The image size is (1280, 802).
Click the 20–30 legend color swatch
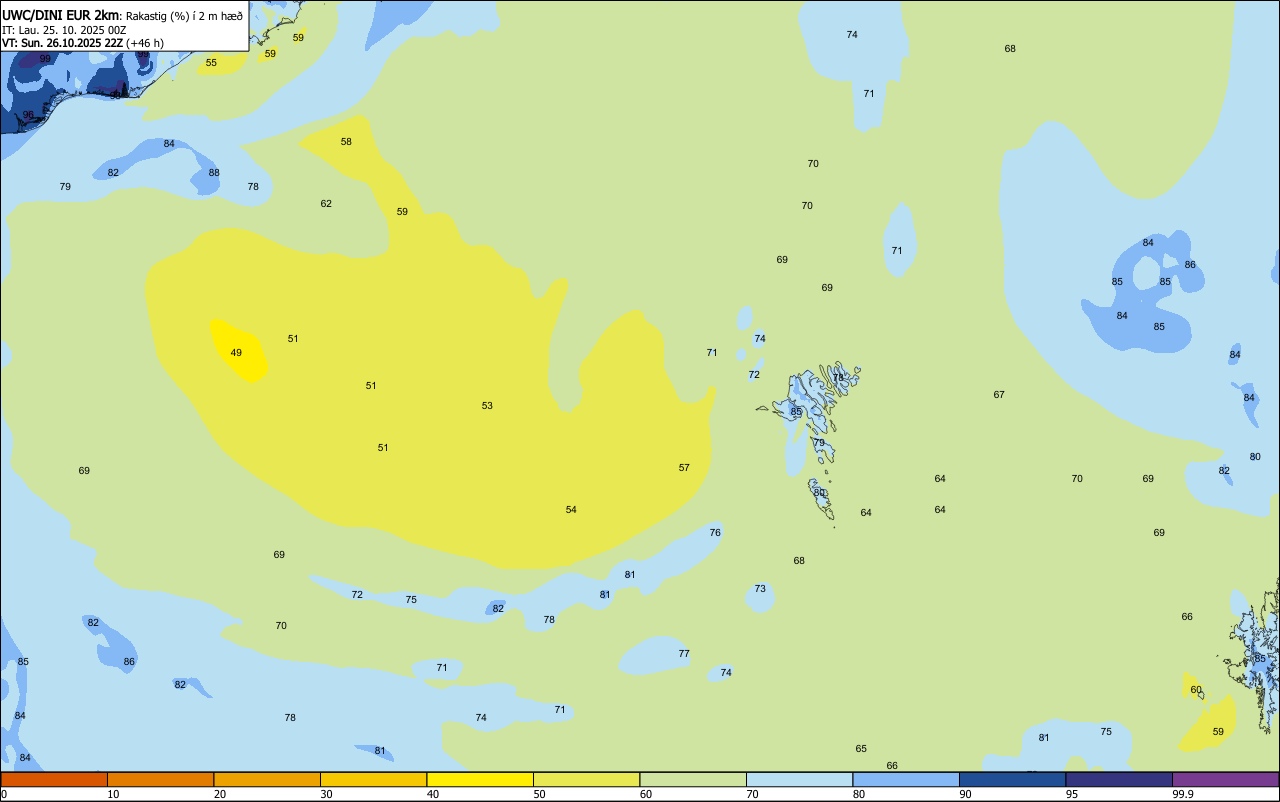267,779
